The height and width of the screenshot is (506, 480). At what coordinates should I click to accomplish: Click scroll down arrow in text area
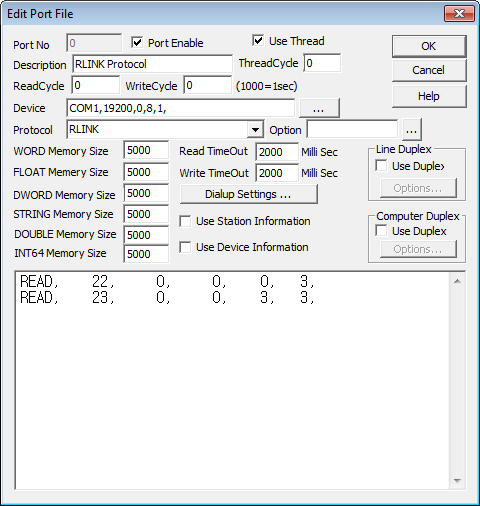point(457,481)
